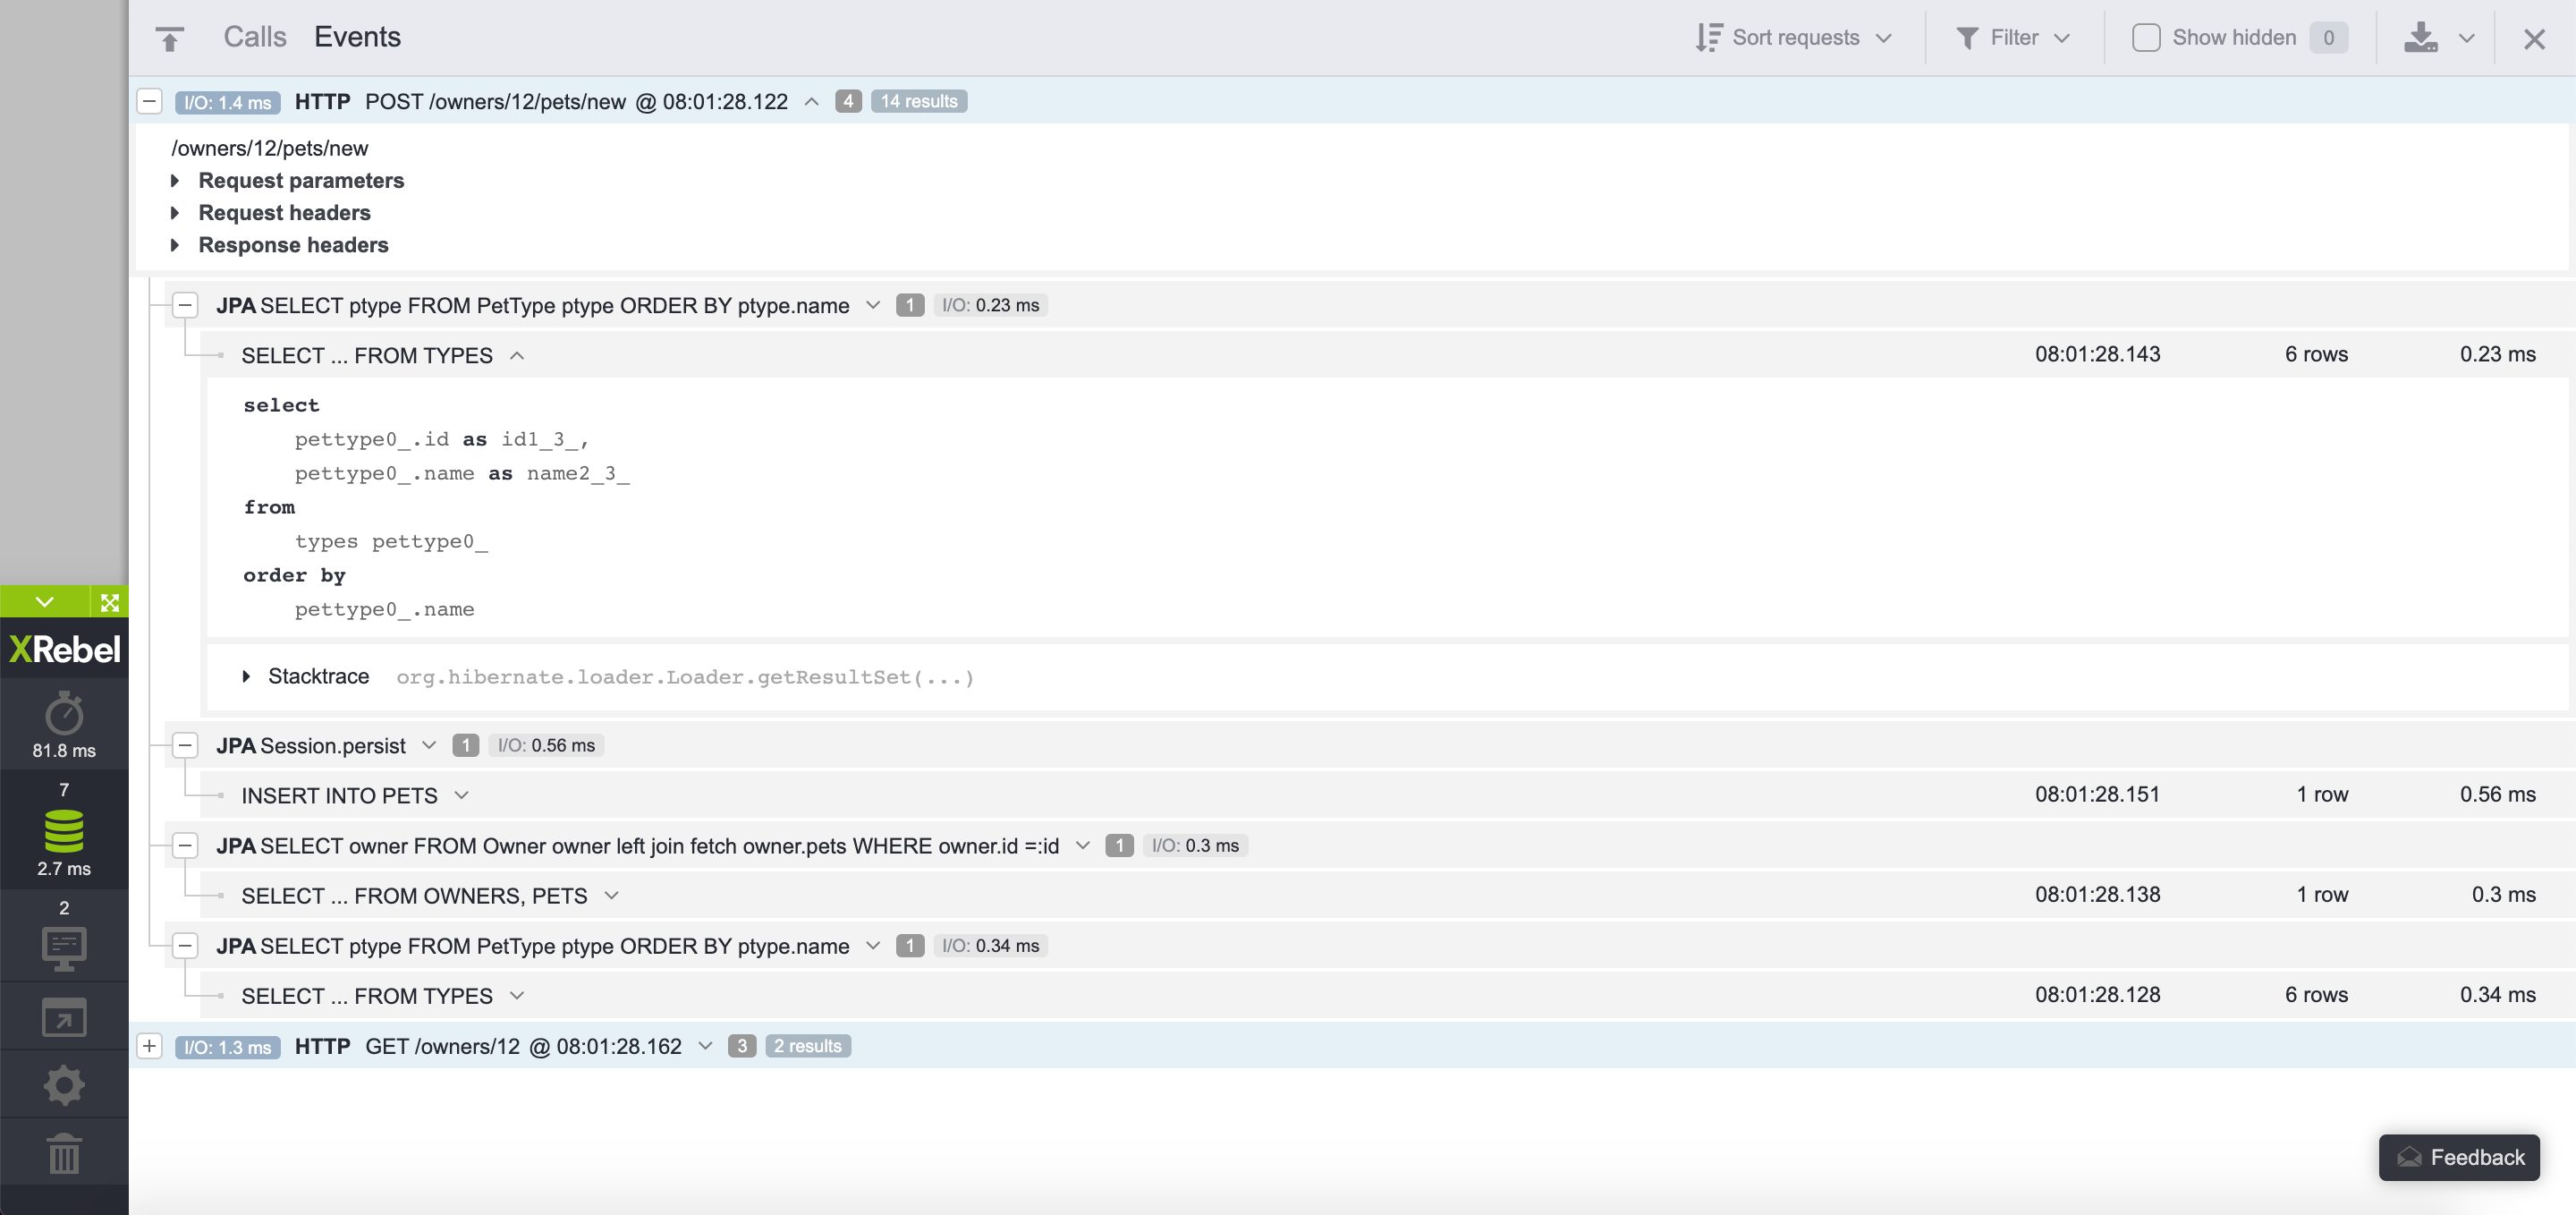Click the I/O: 1.3 ms badge
This screenshot has height=1215, width=2576.
(x=227, y=1047)
